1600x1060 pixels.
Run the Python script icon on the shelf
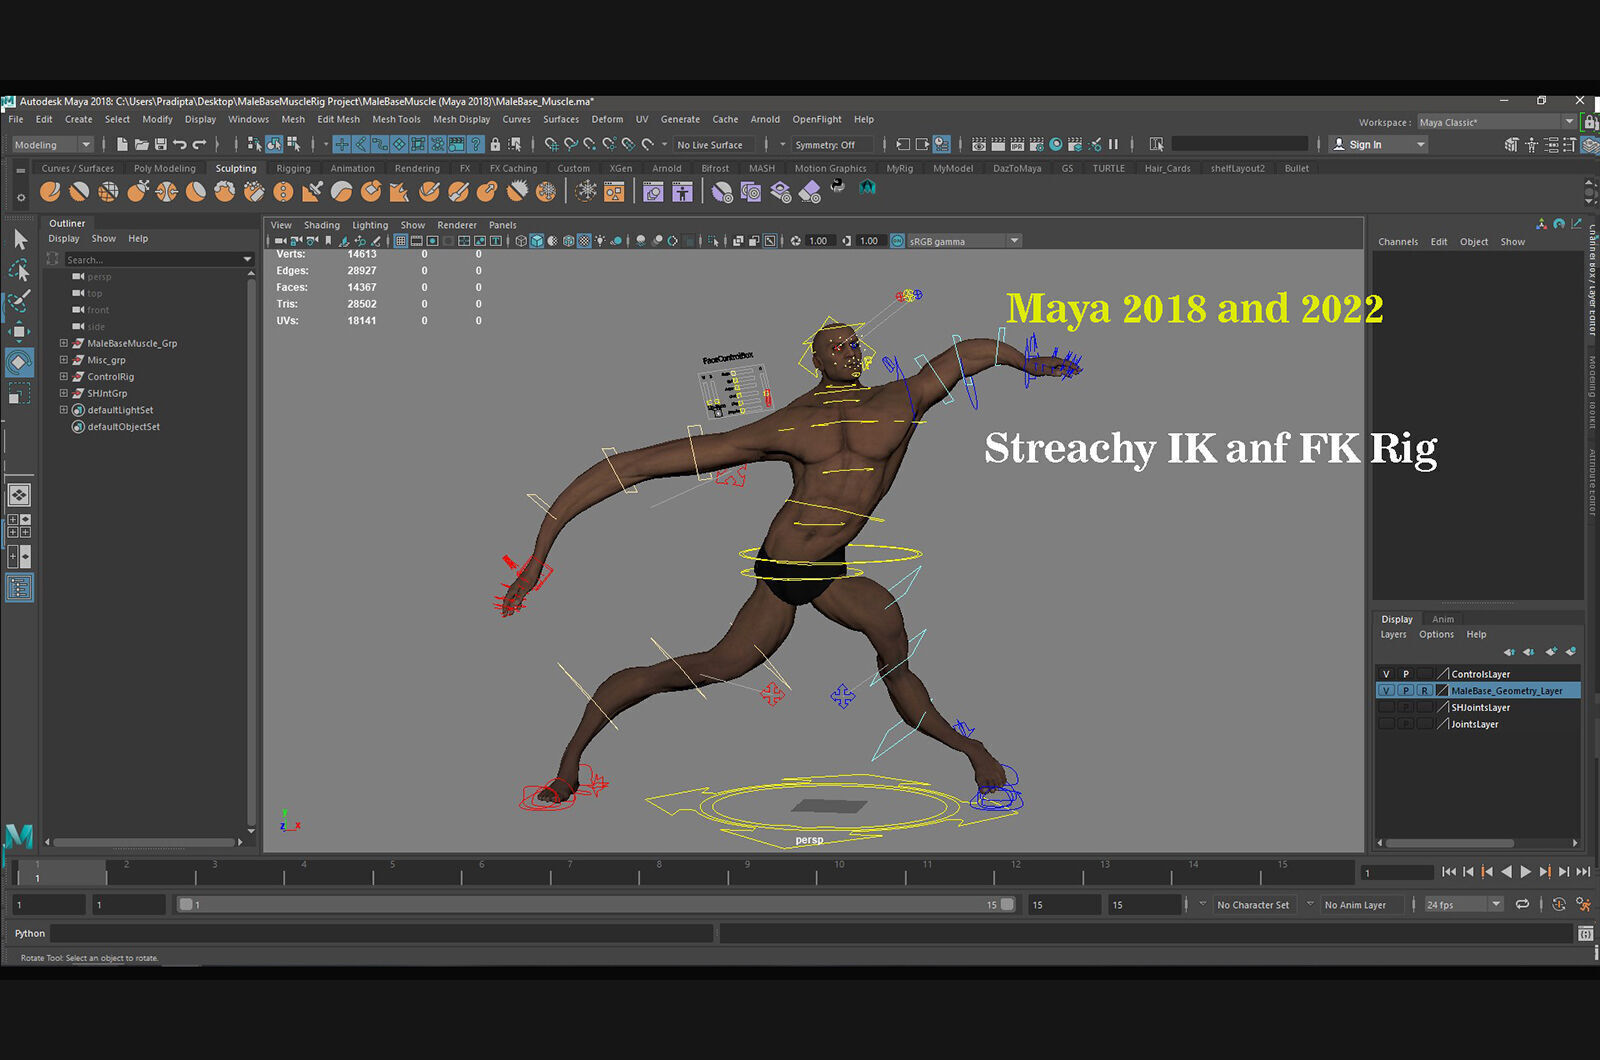pos(838,187)
